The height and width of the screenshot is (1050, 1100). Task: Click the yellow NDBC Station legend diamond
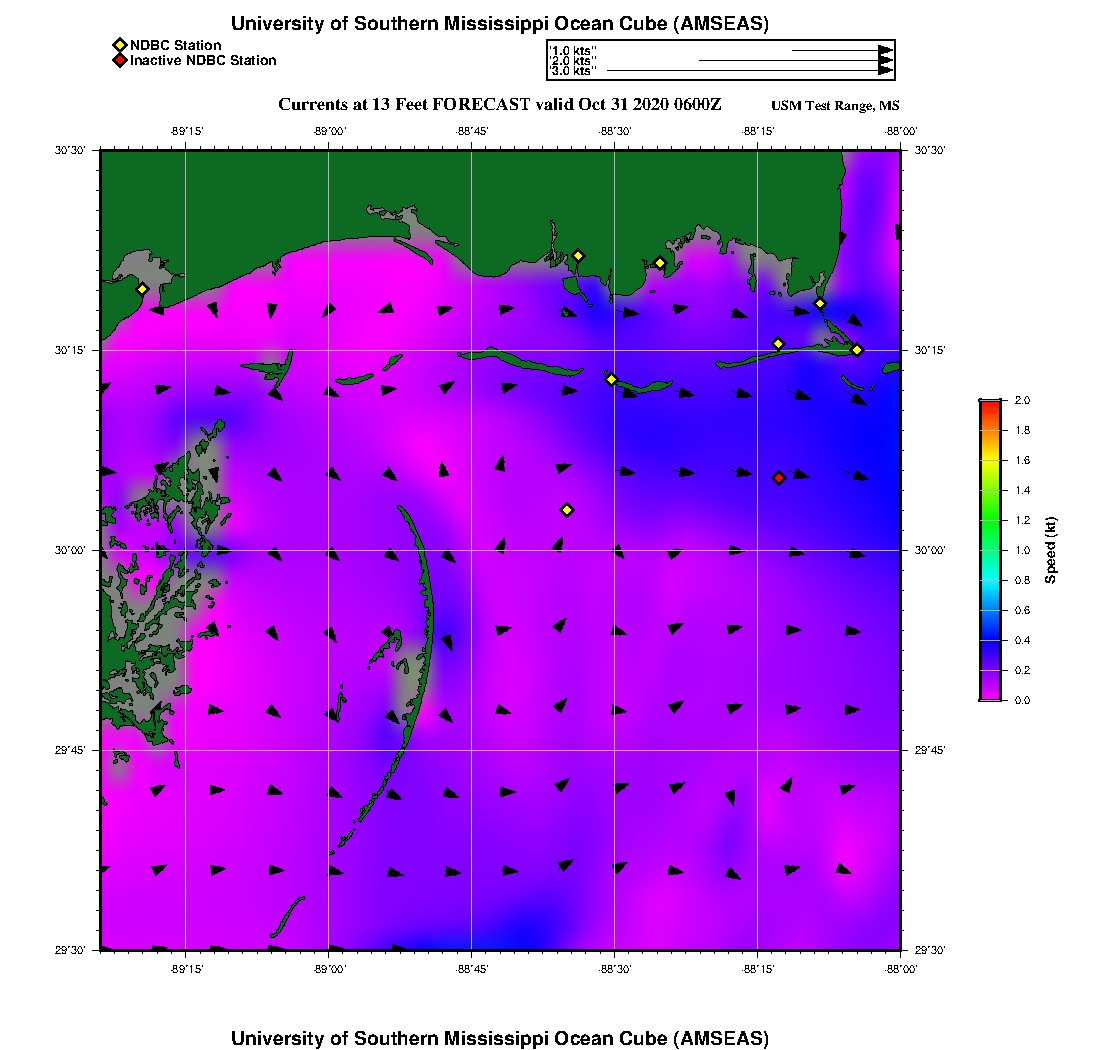coord(119,45)
